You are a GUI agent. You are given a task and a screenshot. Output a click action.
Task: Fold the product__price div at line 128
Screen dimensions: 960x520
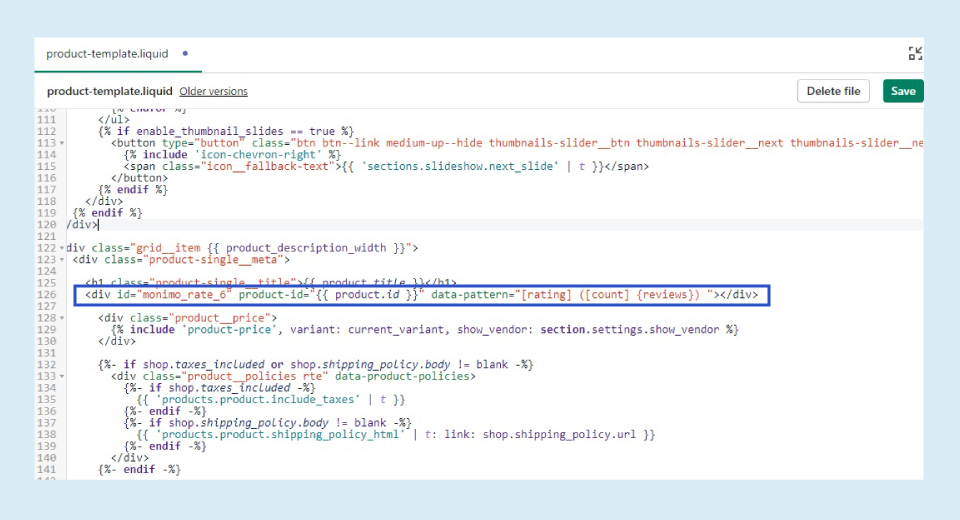coord(63,317)
